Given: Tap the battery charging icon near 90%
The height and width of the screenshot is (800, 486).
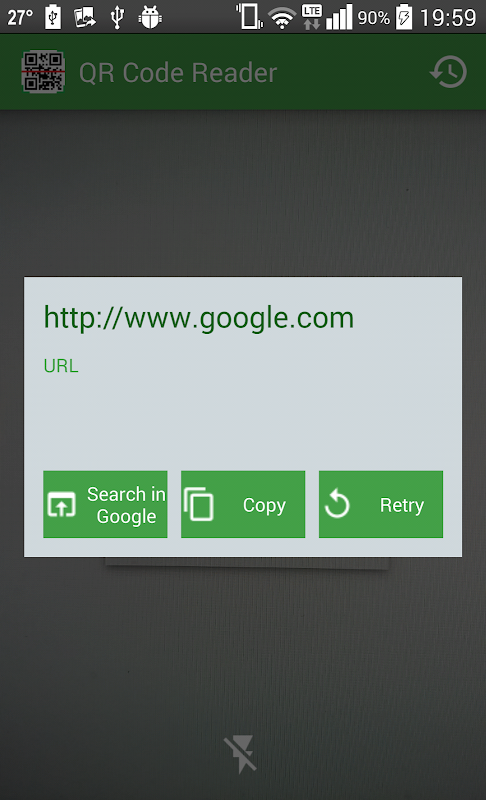Looking at the screenshot, I should tap(404, 17).
